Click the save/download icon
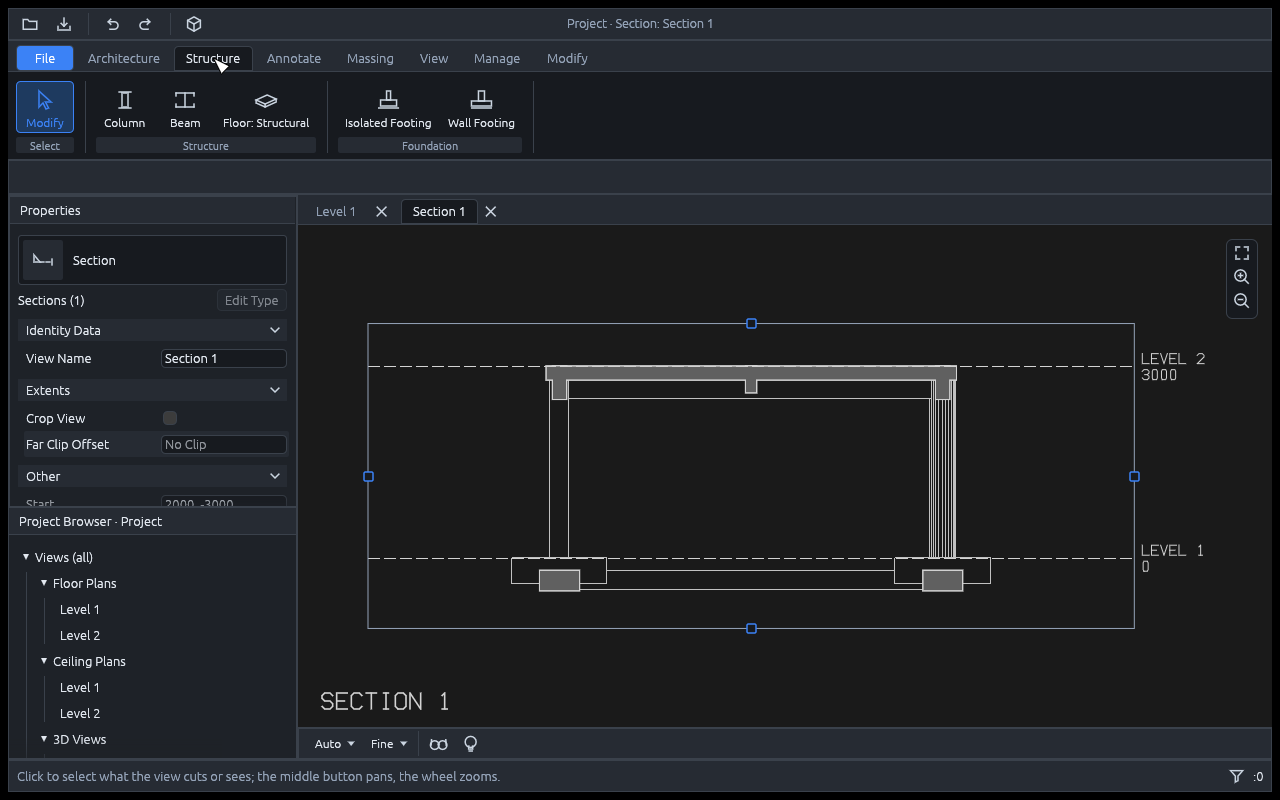The width and height of the screenshot is (1280, 800). [x=64, y=24]
